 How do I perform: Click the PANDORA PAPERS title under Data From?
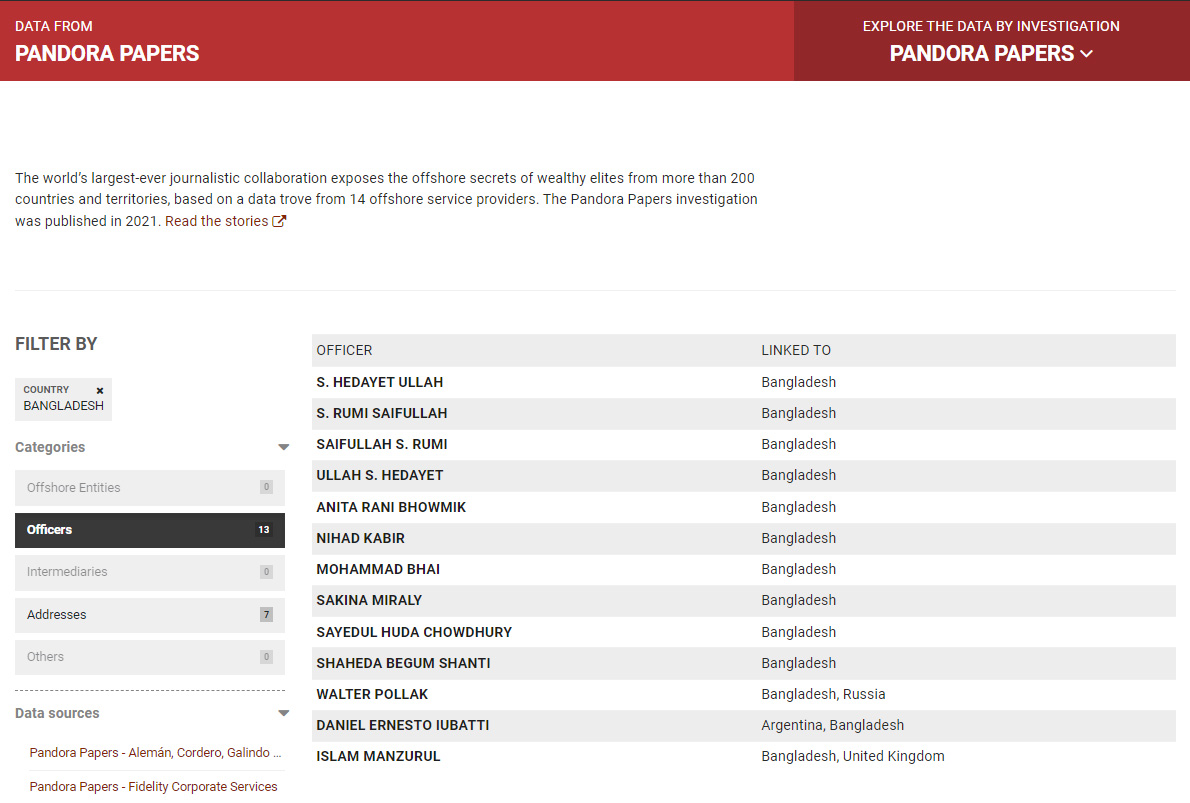click(107, 53)
